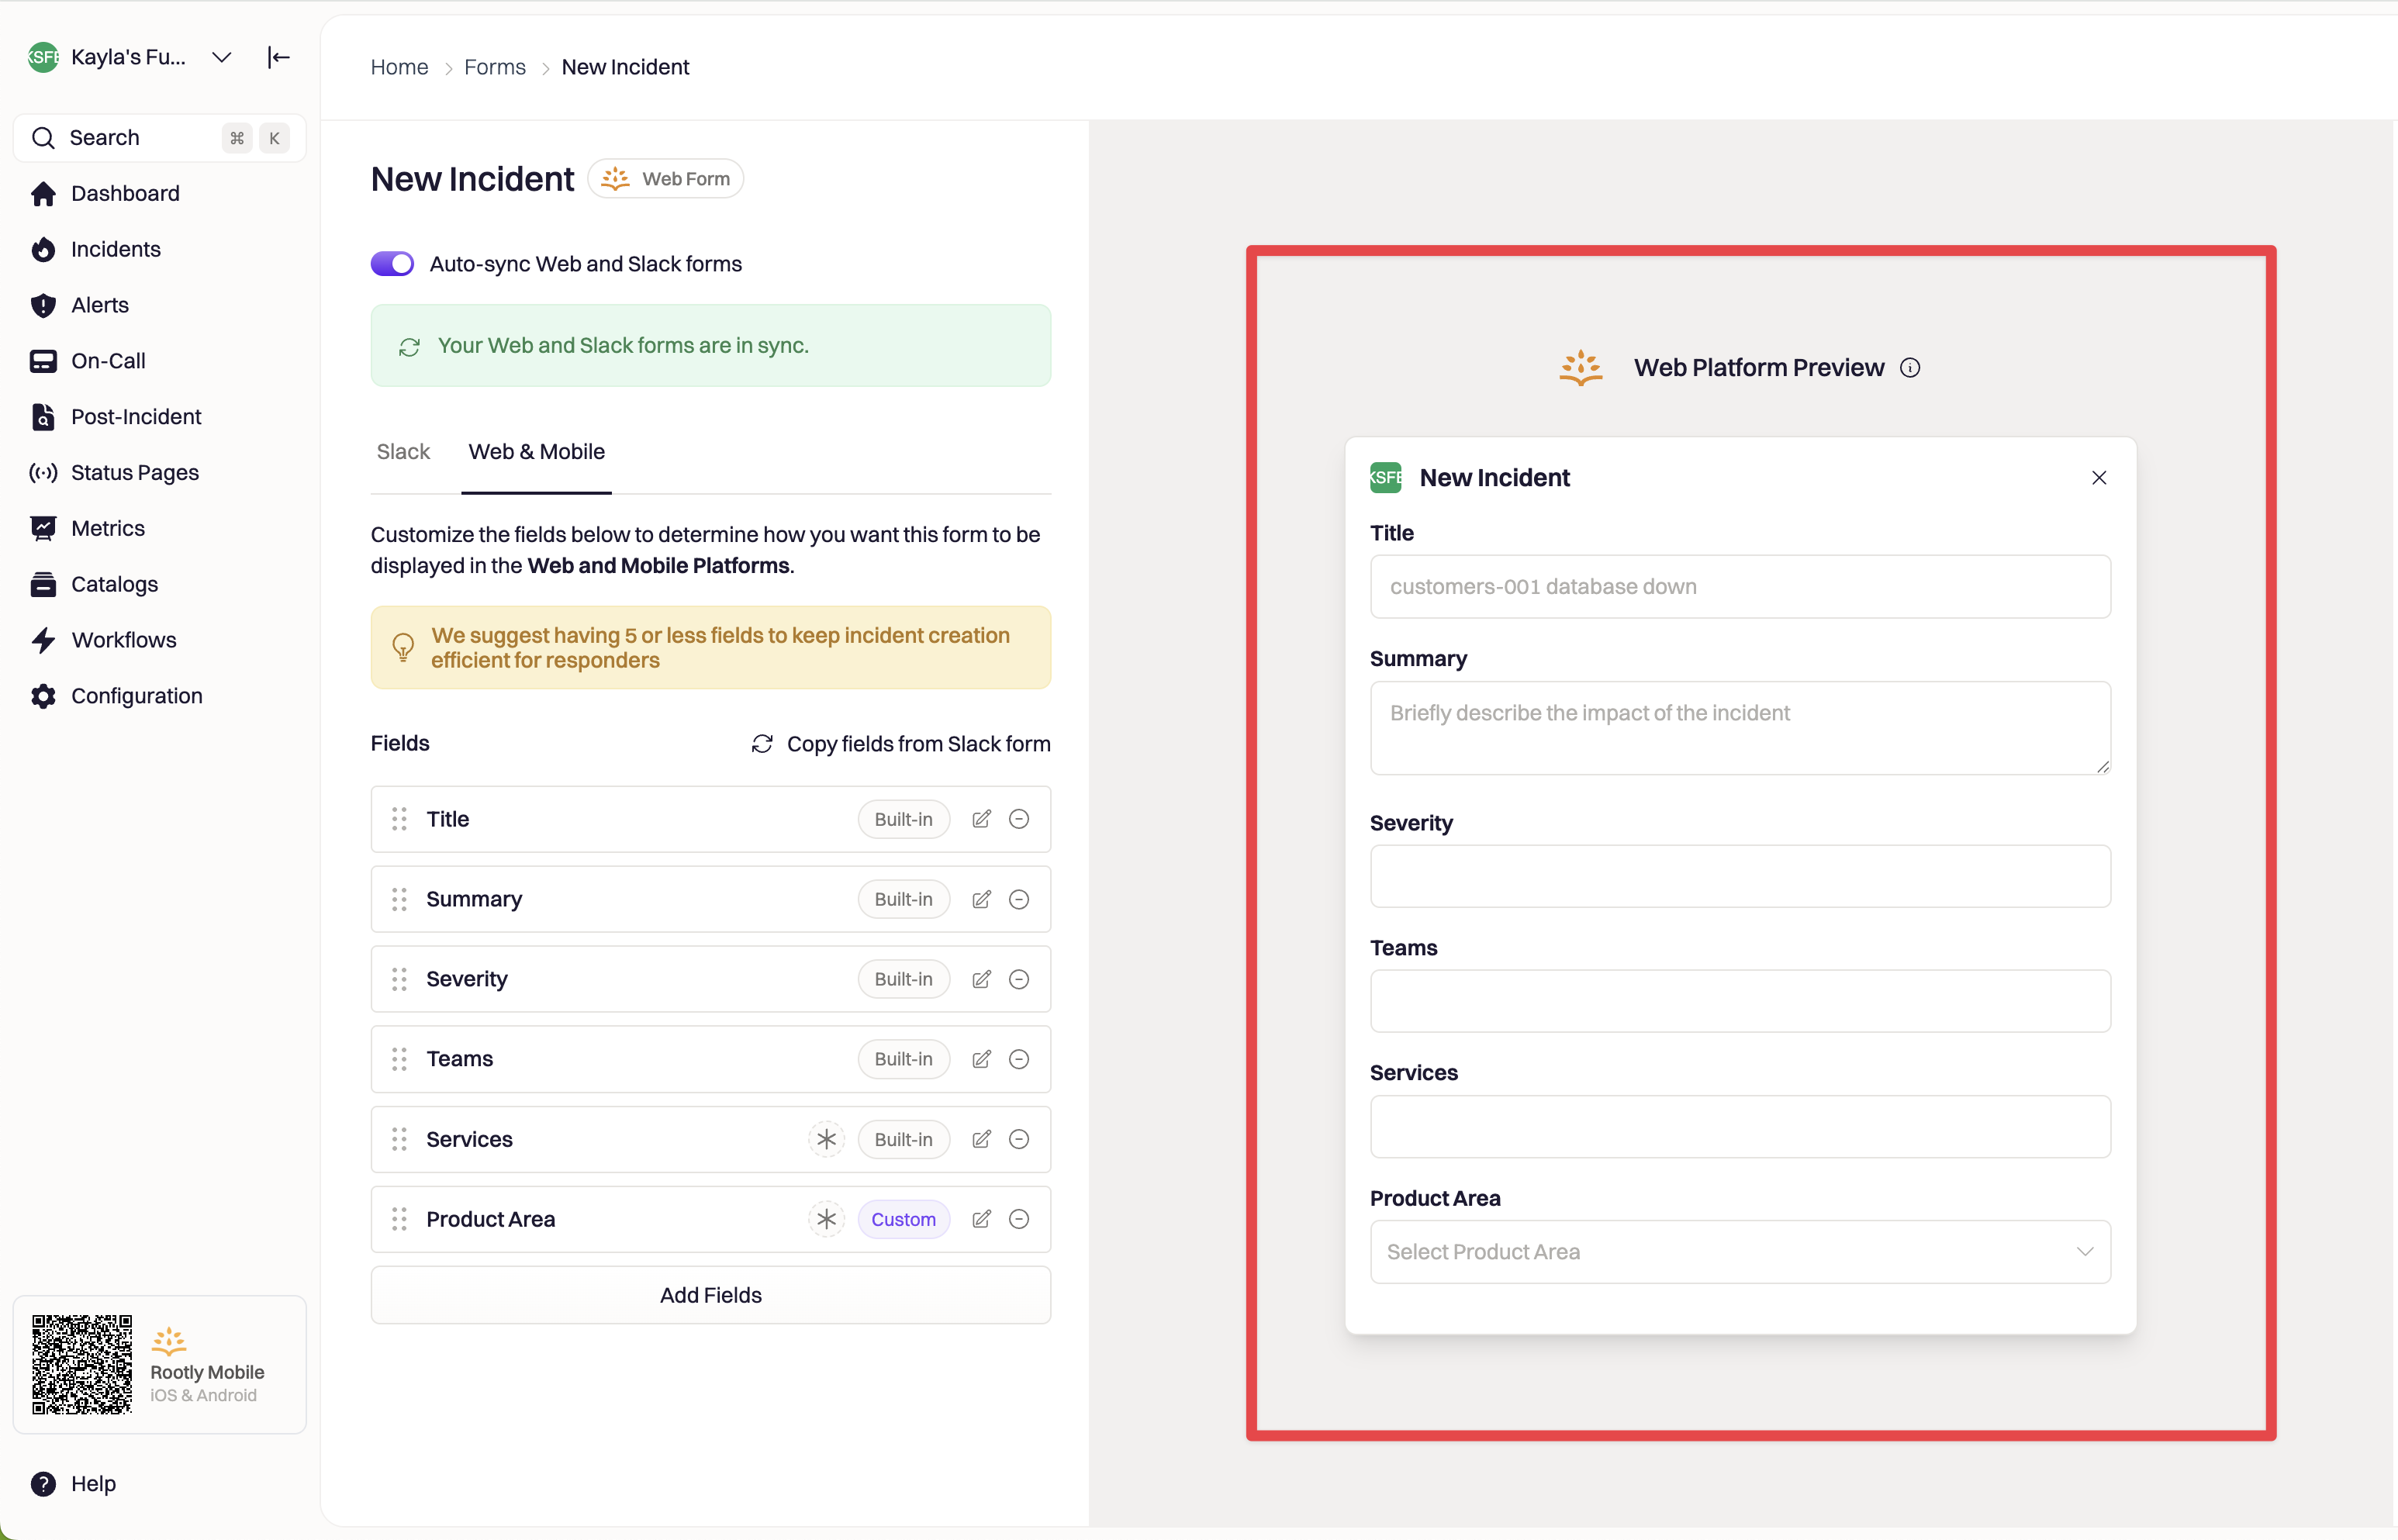The width and height of the screenshot is (2398, 1540).
Task: Switch to the Slack tab
Action: click(x=403, y=452)
